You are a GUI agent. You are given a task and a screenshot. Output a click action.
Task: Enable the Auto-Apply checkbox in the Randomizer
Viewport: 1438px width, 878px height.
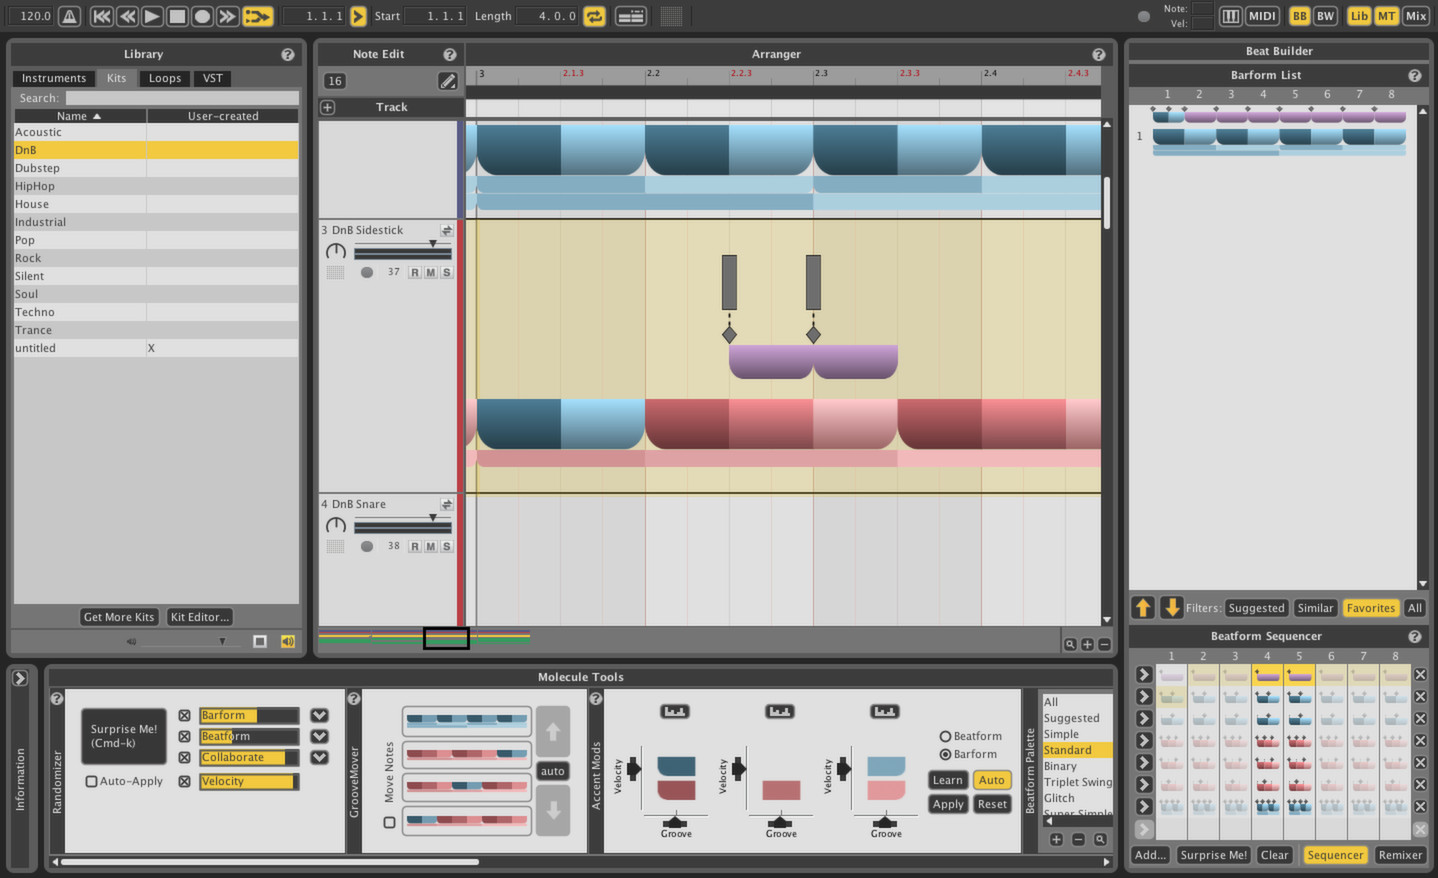click(x=91, y=781)
